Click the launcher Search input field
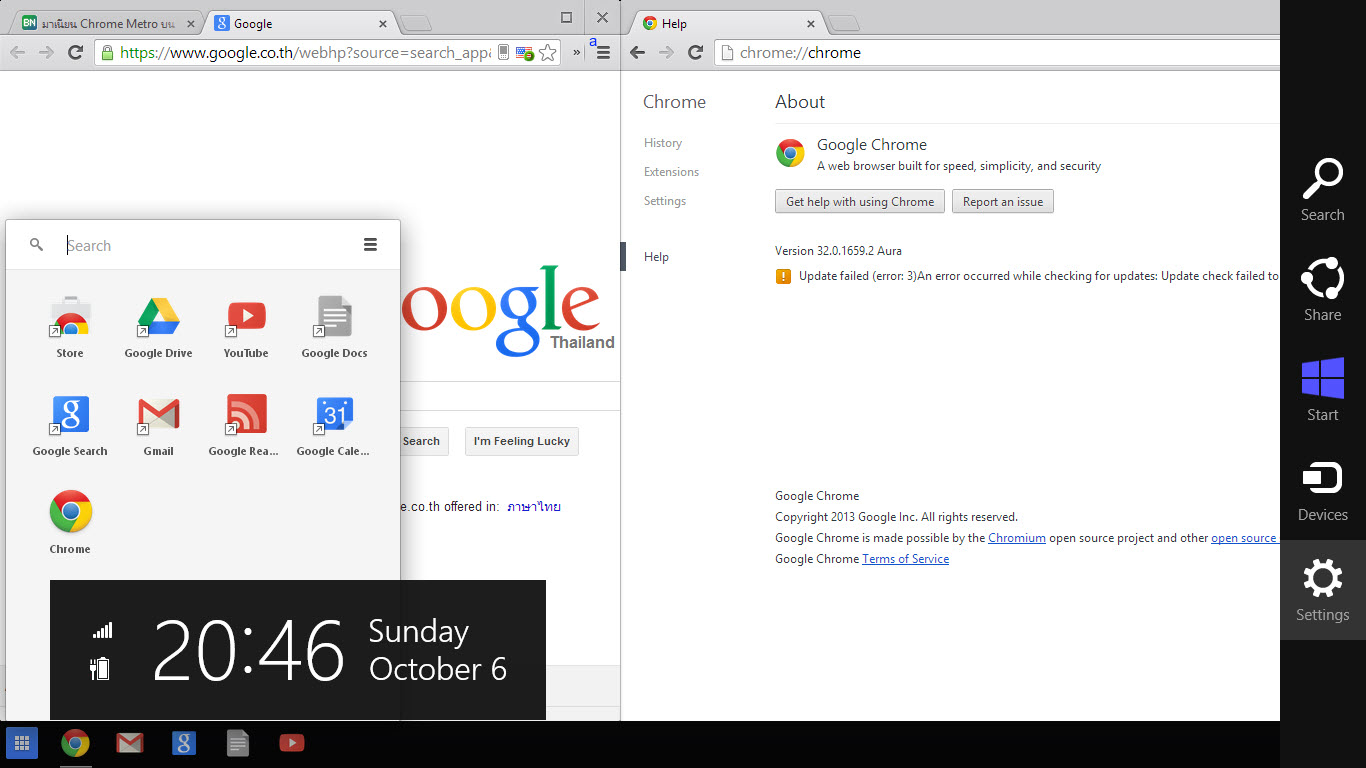Screen dimensions: 1366x768 (205, 245)
